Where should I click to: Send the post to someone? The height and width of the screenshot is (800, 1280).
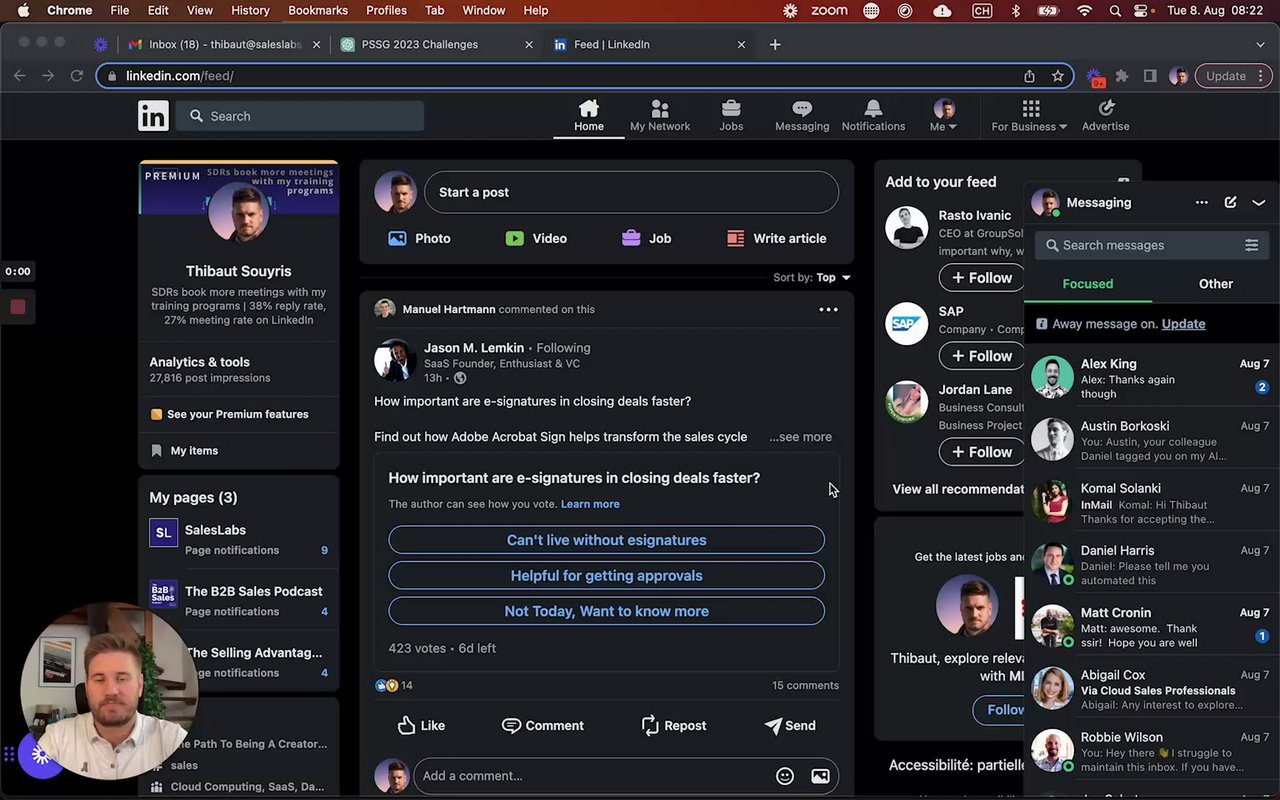(x=790, y=725)
